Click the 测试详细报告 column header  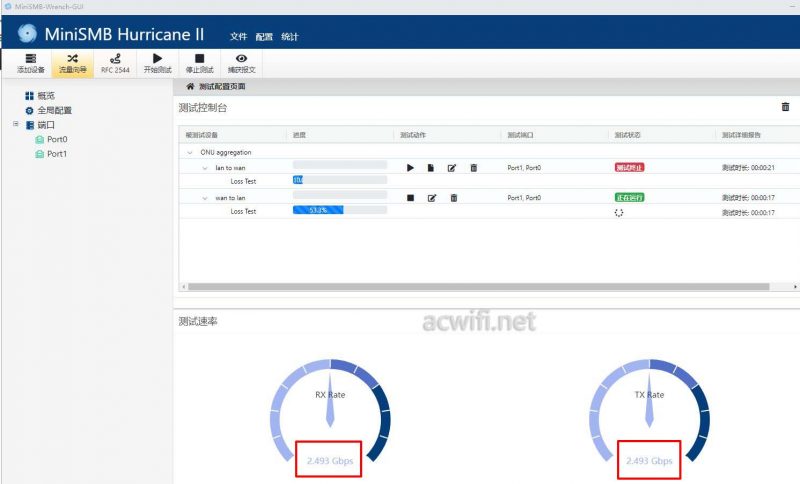pos(741,135)
